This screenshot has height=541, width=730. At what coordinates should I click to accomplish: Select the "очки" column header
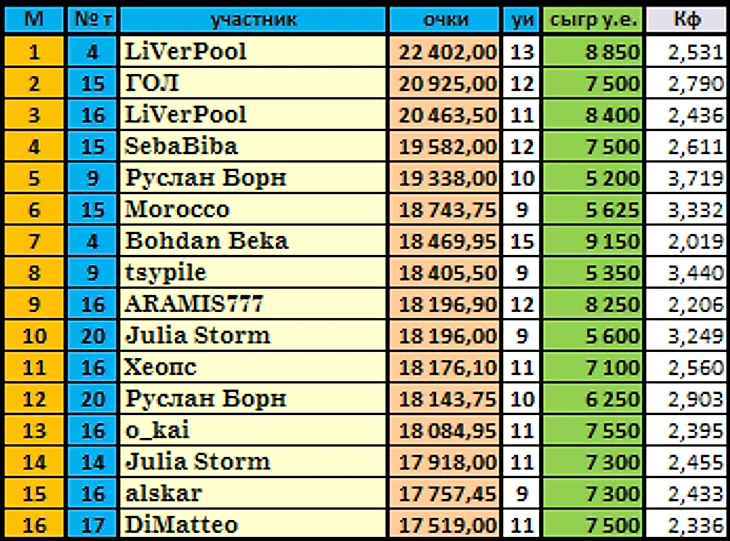point(445,20)
